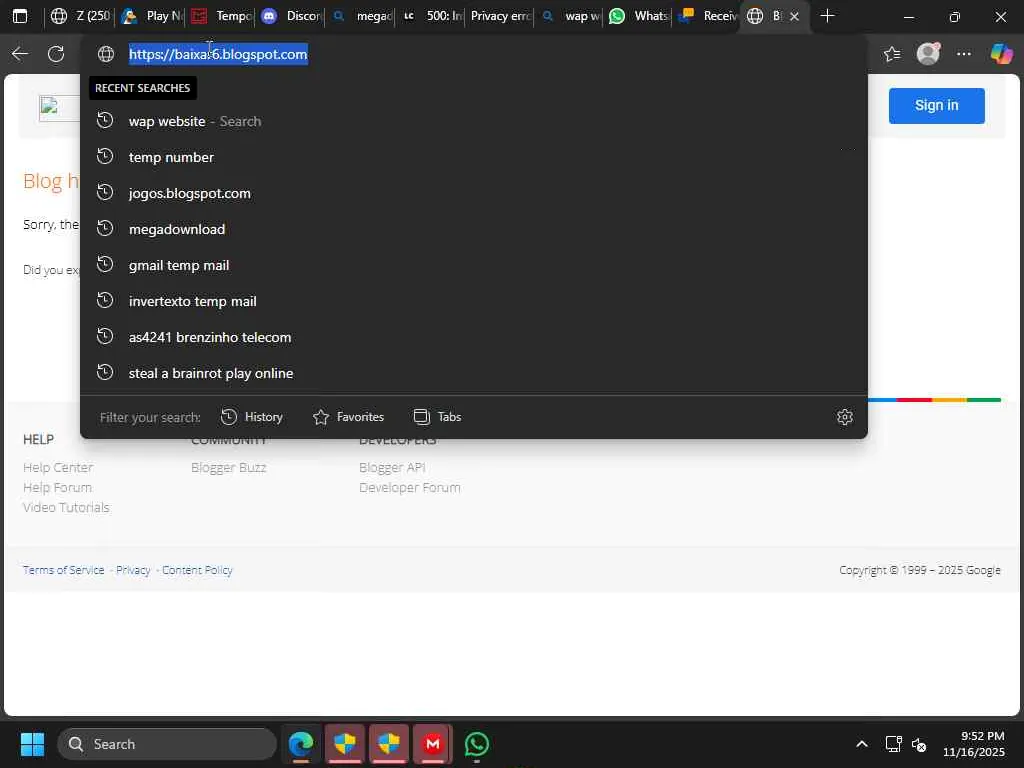Open Settings and more ellipsis menu
Viewport: 1024px width, 768px height.
click(964, 54)
